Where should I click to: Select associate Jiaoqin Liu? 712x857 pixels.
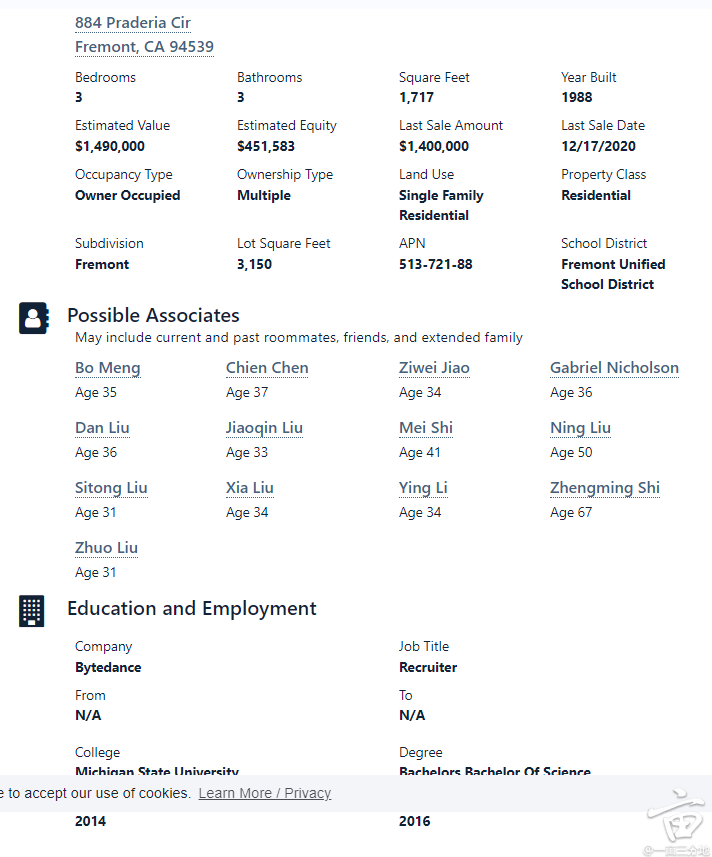(264, 428)
